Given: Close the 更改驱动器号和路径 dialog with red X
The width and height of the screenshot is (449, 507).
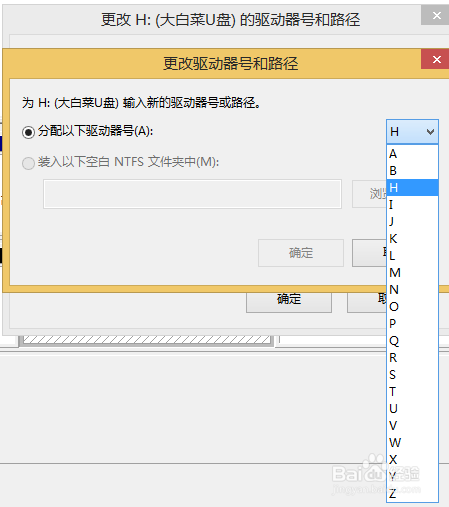Looking at the screenshot, I should point(436,59).
